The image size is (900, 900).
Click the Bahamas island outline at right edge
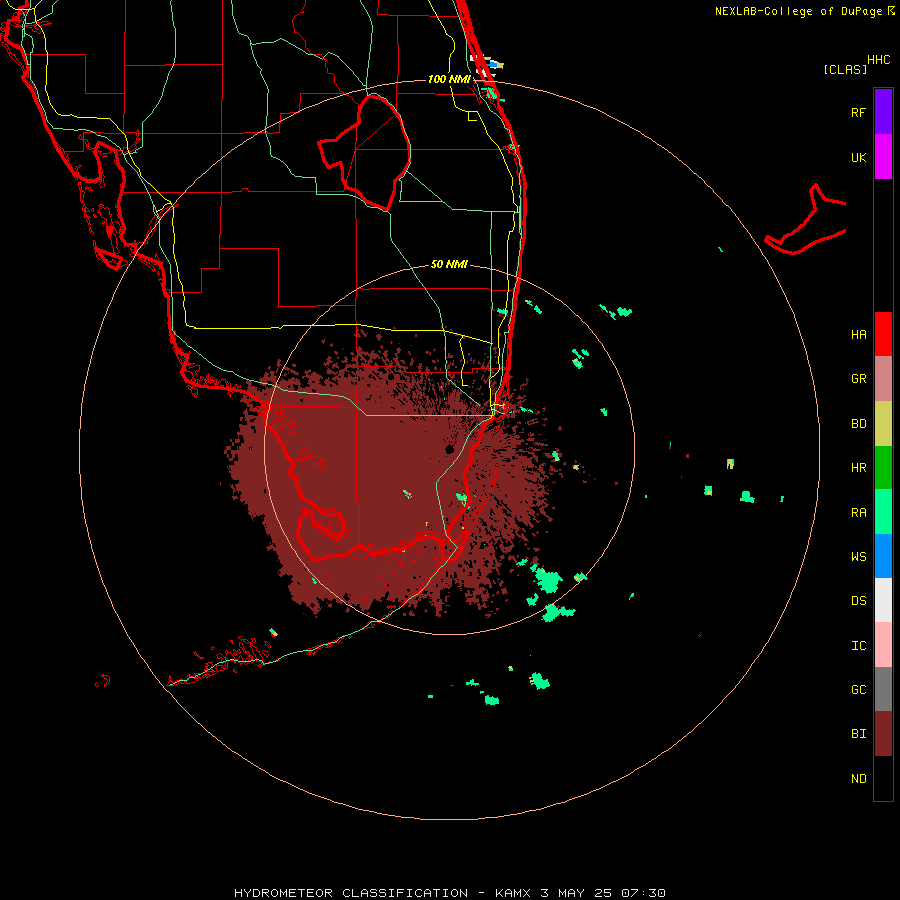point(806,220)
